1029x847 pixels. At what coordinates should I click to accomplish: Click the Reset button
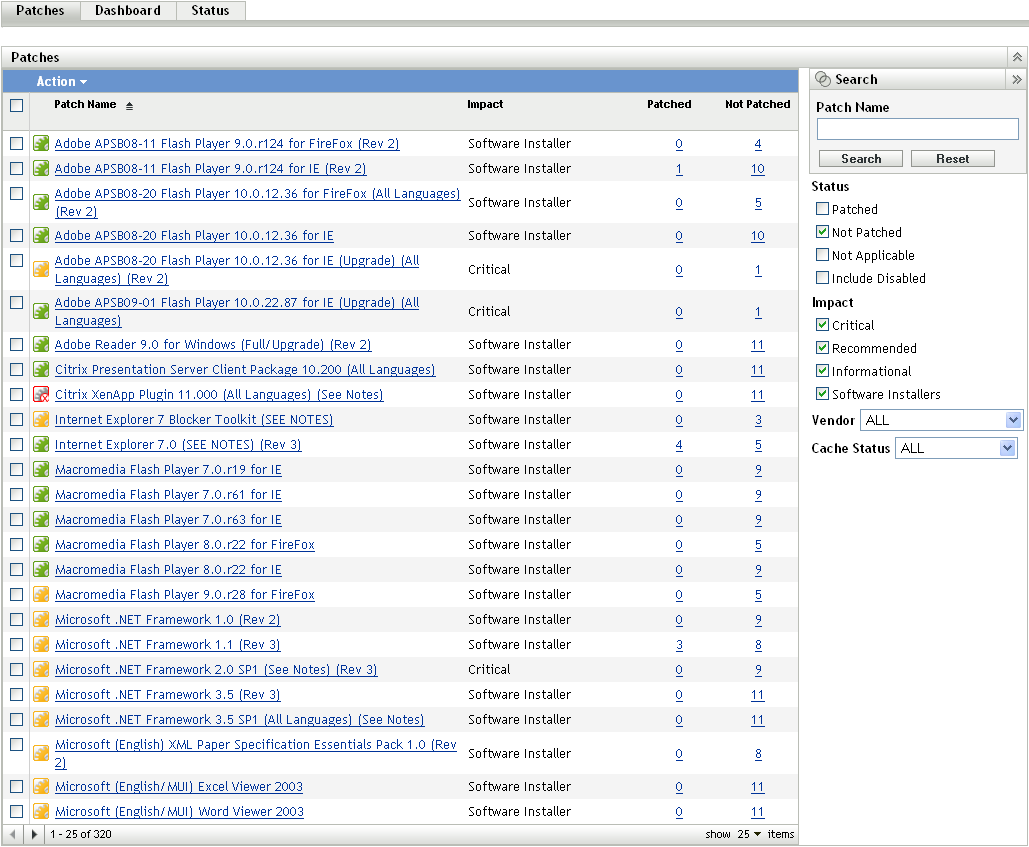952,159
